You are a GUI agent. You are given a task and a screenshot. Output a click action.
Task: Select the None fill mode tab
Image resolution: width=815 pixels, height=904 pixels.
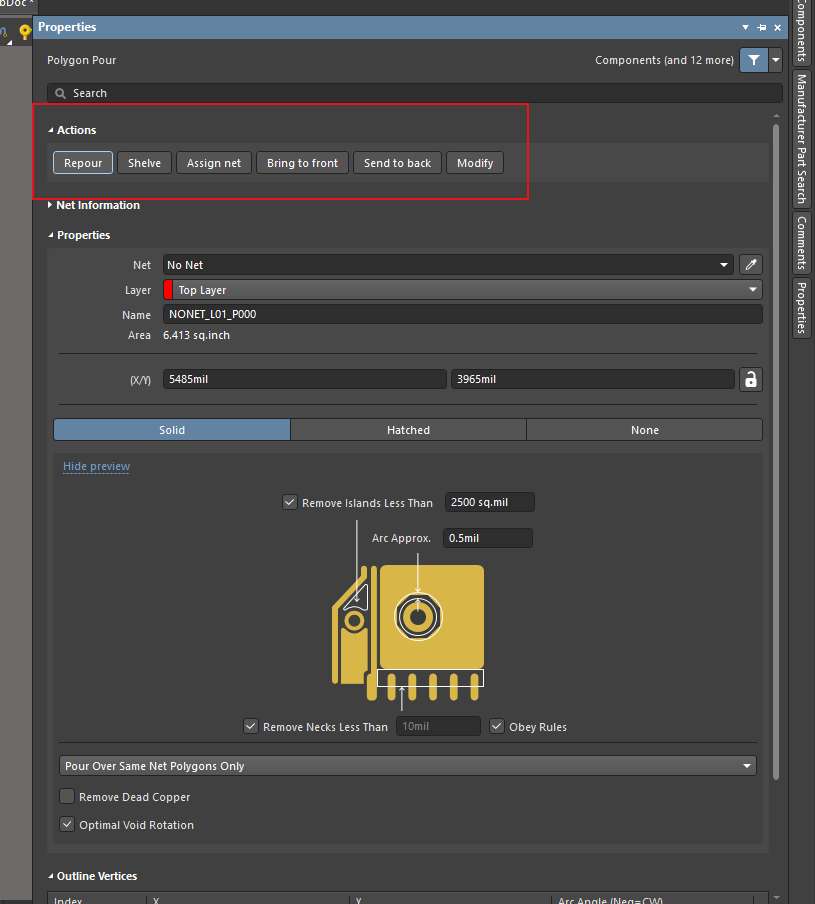644,430
